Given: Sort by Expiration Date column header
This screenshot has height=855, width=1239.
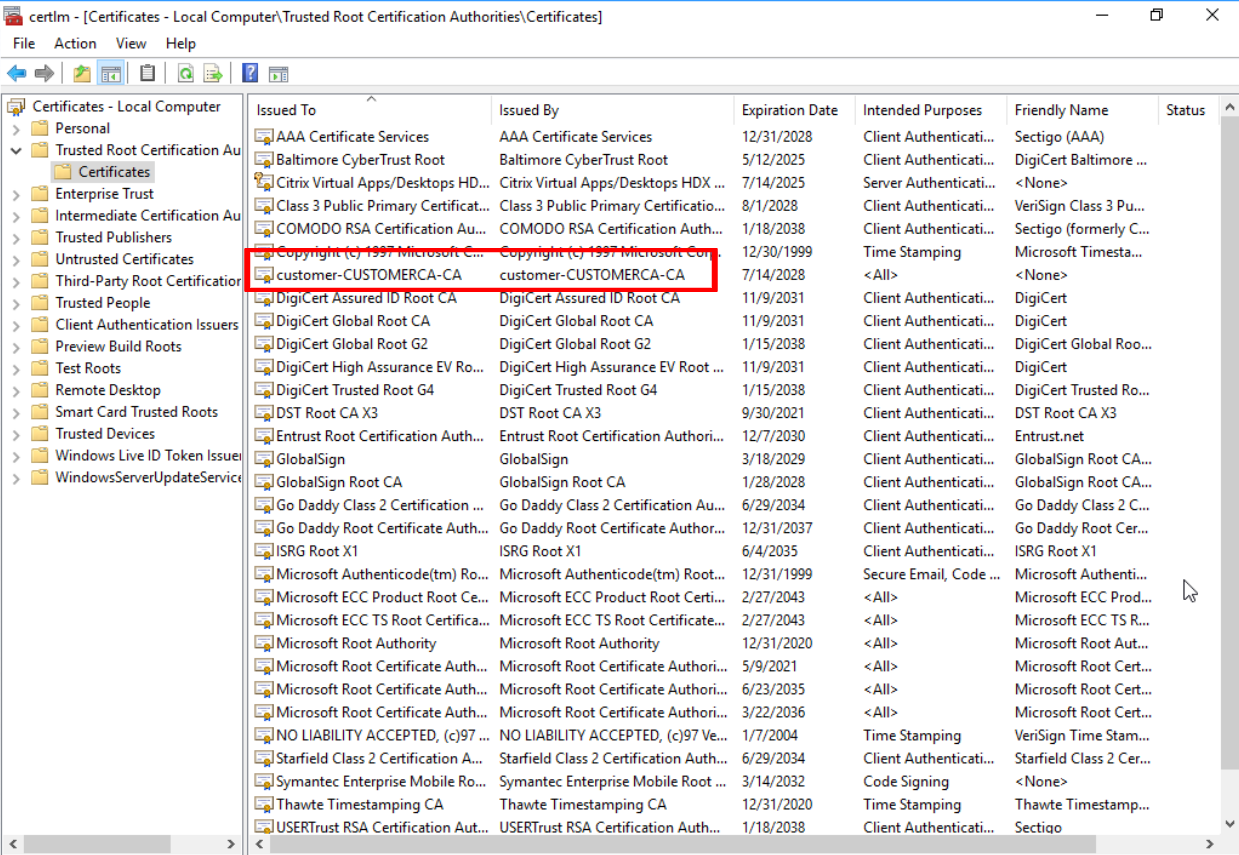Looking at the screenshot, I should [789, 110].
